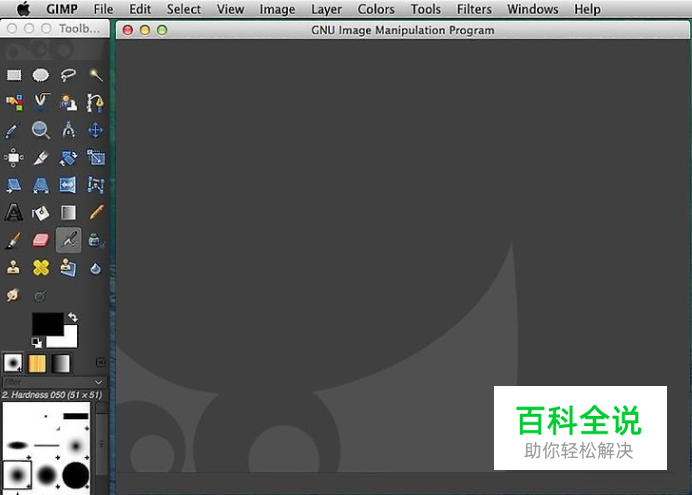This screenshot has height=495, width=692.
Task: Click the brushes list scrollbar
Action: [x=102, y=444]
